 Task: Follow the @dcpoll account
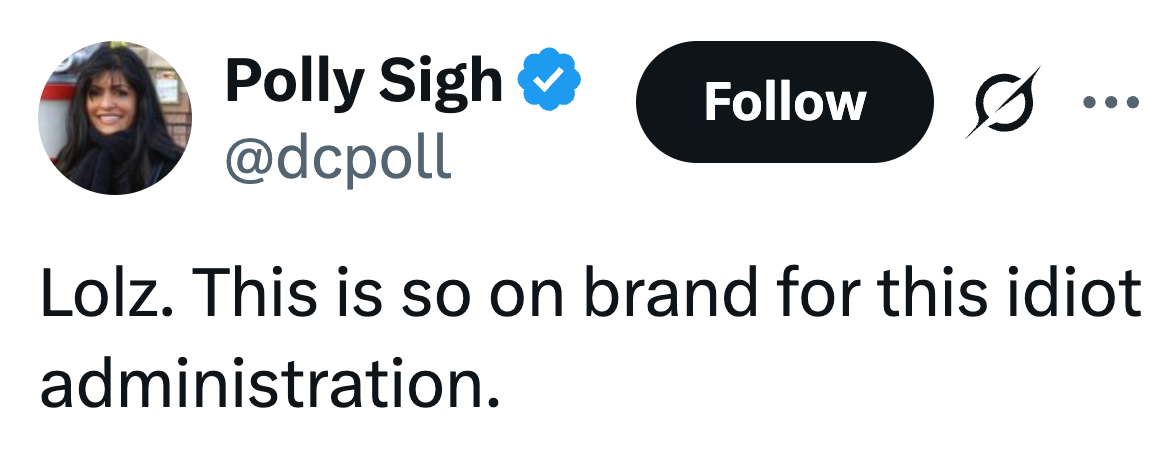[785, 102]
